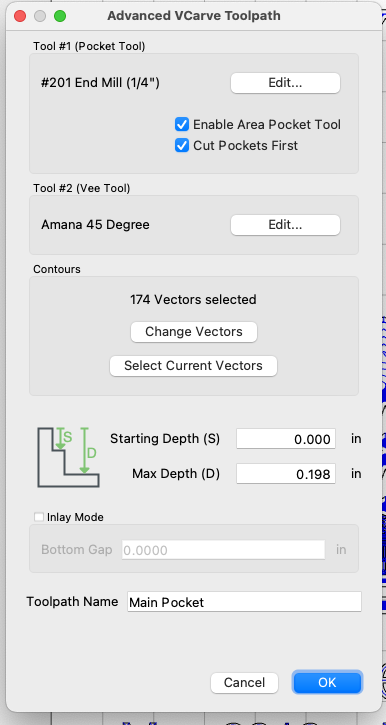The image size is (386, 725).
Task: Click the gray minimize window button
Action: (40, 16)
